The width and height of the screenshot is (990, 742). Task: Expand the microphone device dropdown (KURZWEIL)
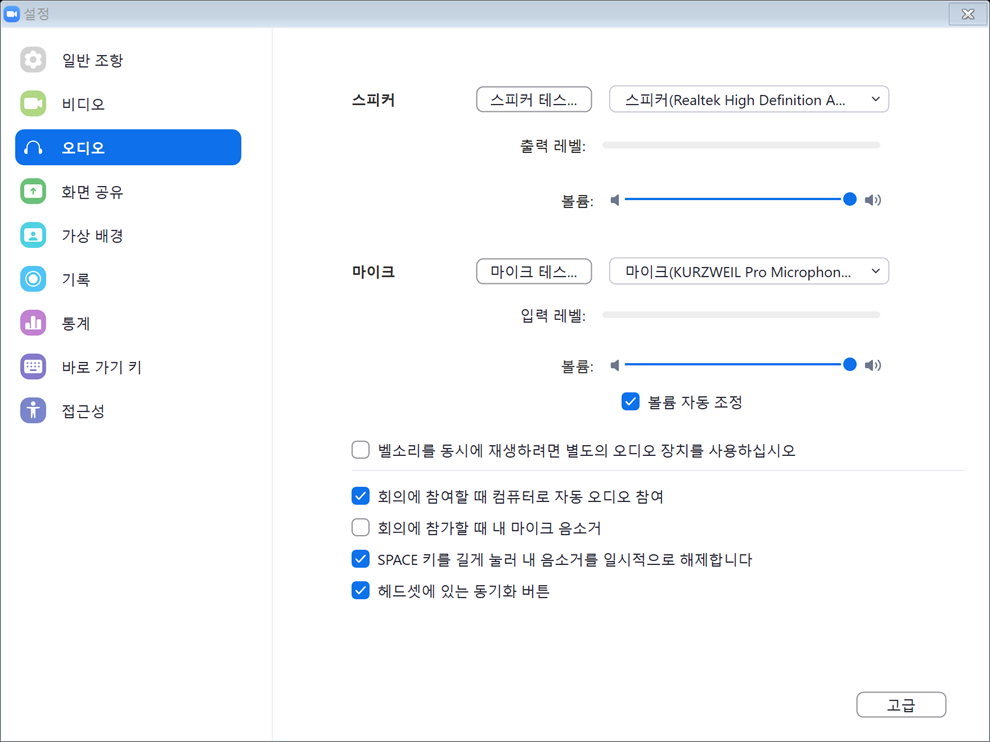[x=749, y=272]
